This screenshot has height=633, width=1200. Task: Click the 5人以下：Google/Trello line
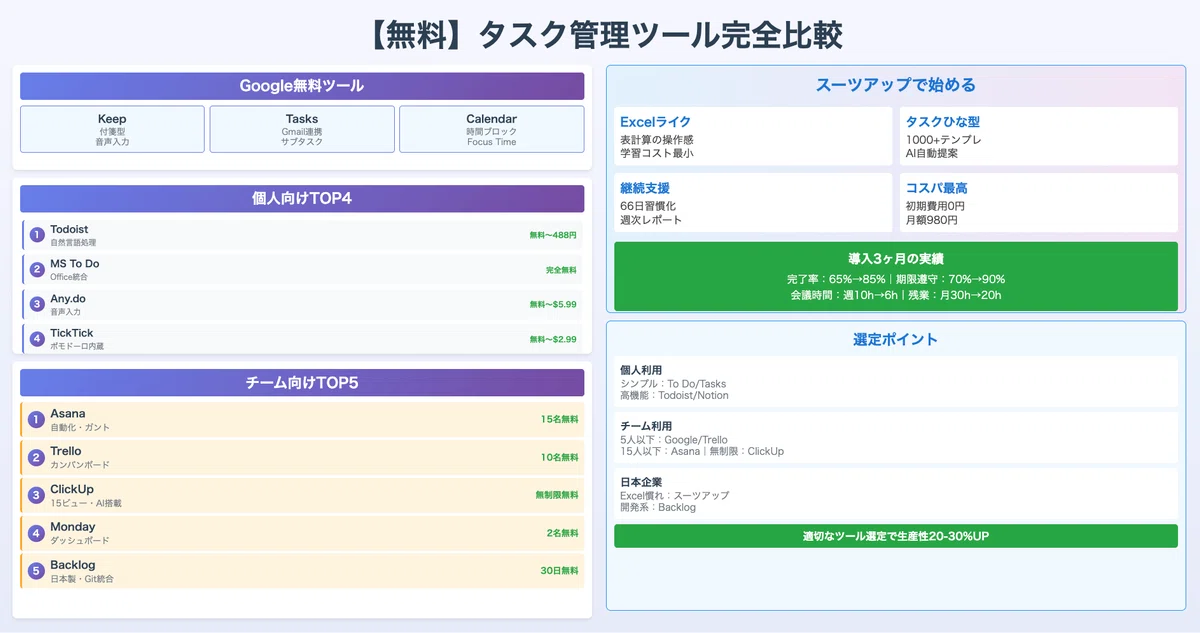pyautogui.click(x=674, y=439)
